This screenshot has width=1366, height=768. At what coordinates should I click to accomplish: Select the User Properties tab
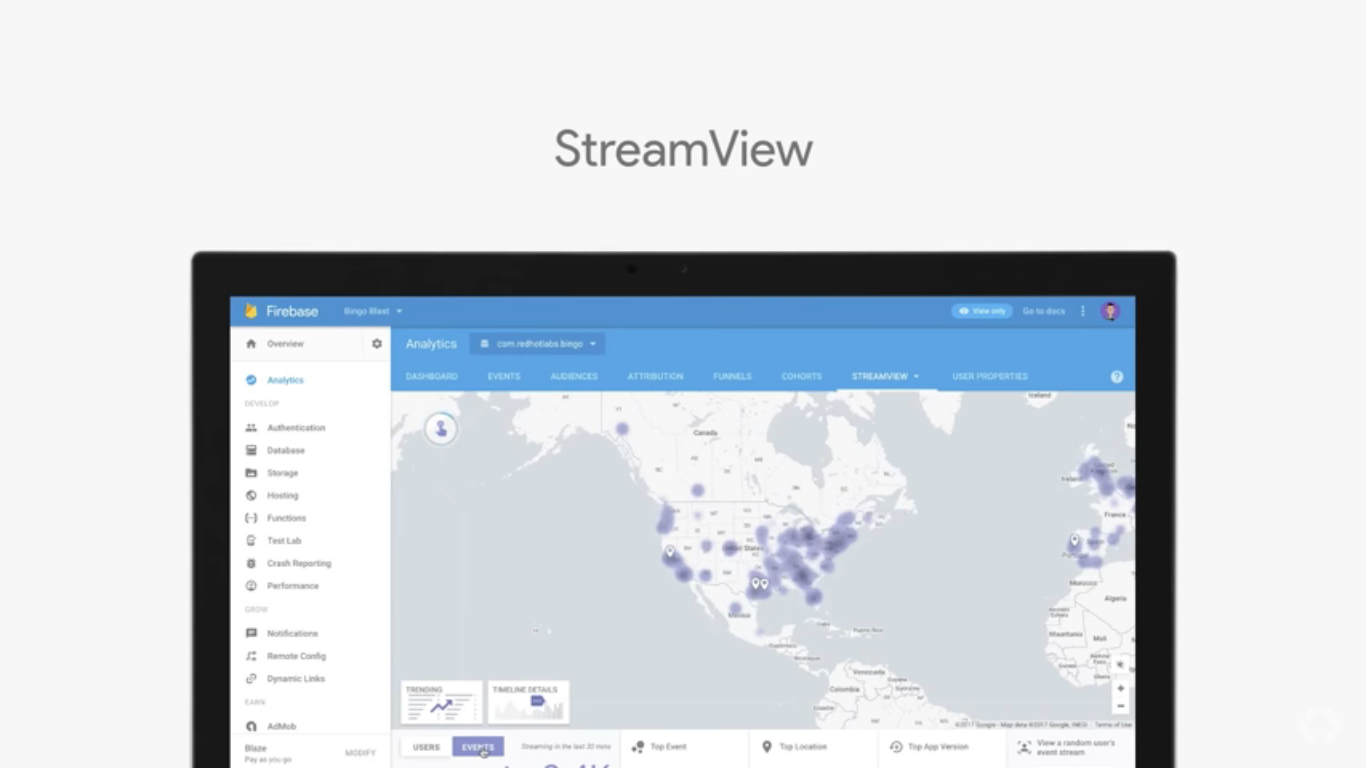click(990, 377)
